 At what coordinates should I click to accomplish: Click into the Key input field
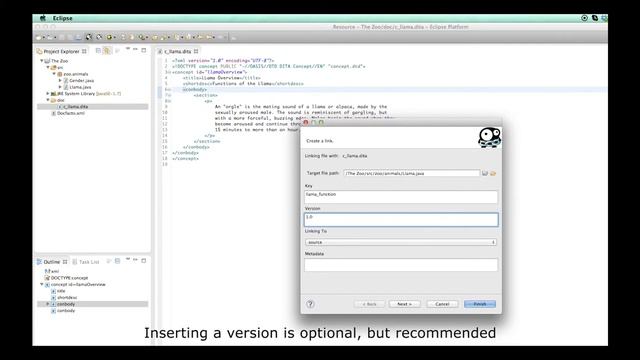coord(401,197)
